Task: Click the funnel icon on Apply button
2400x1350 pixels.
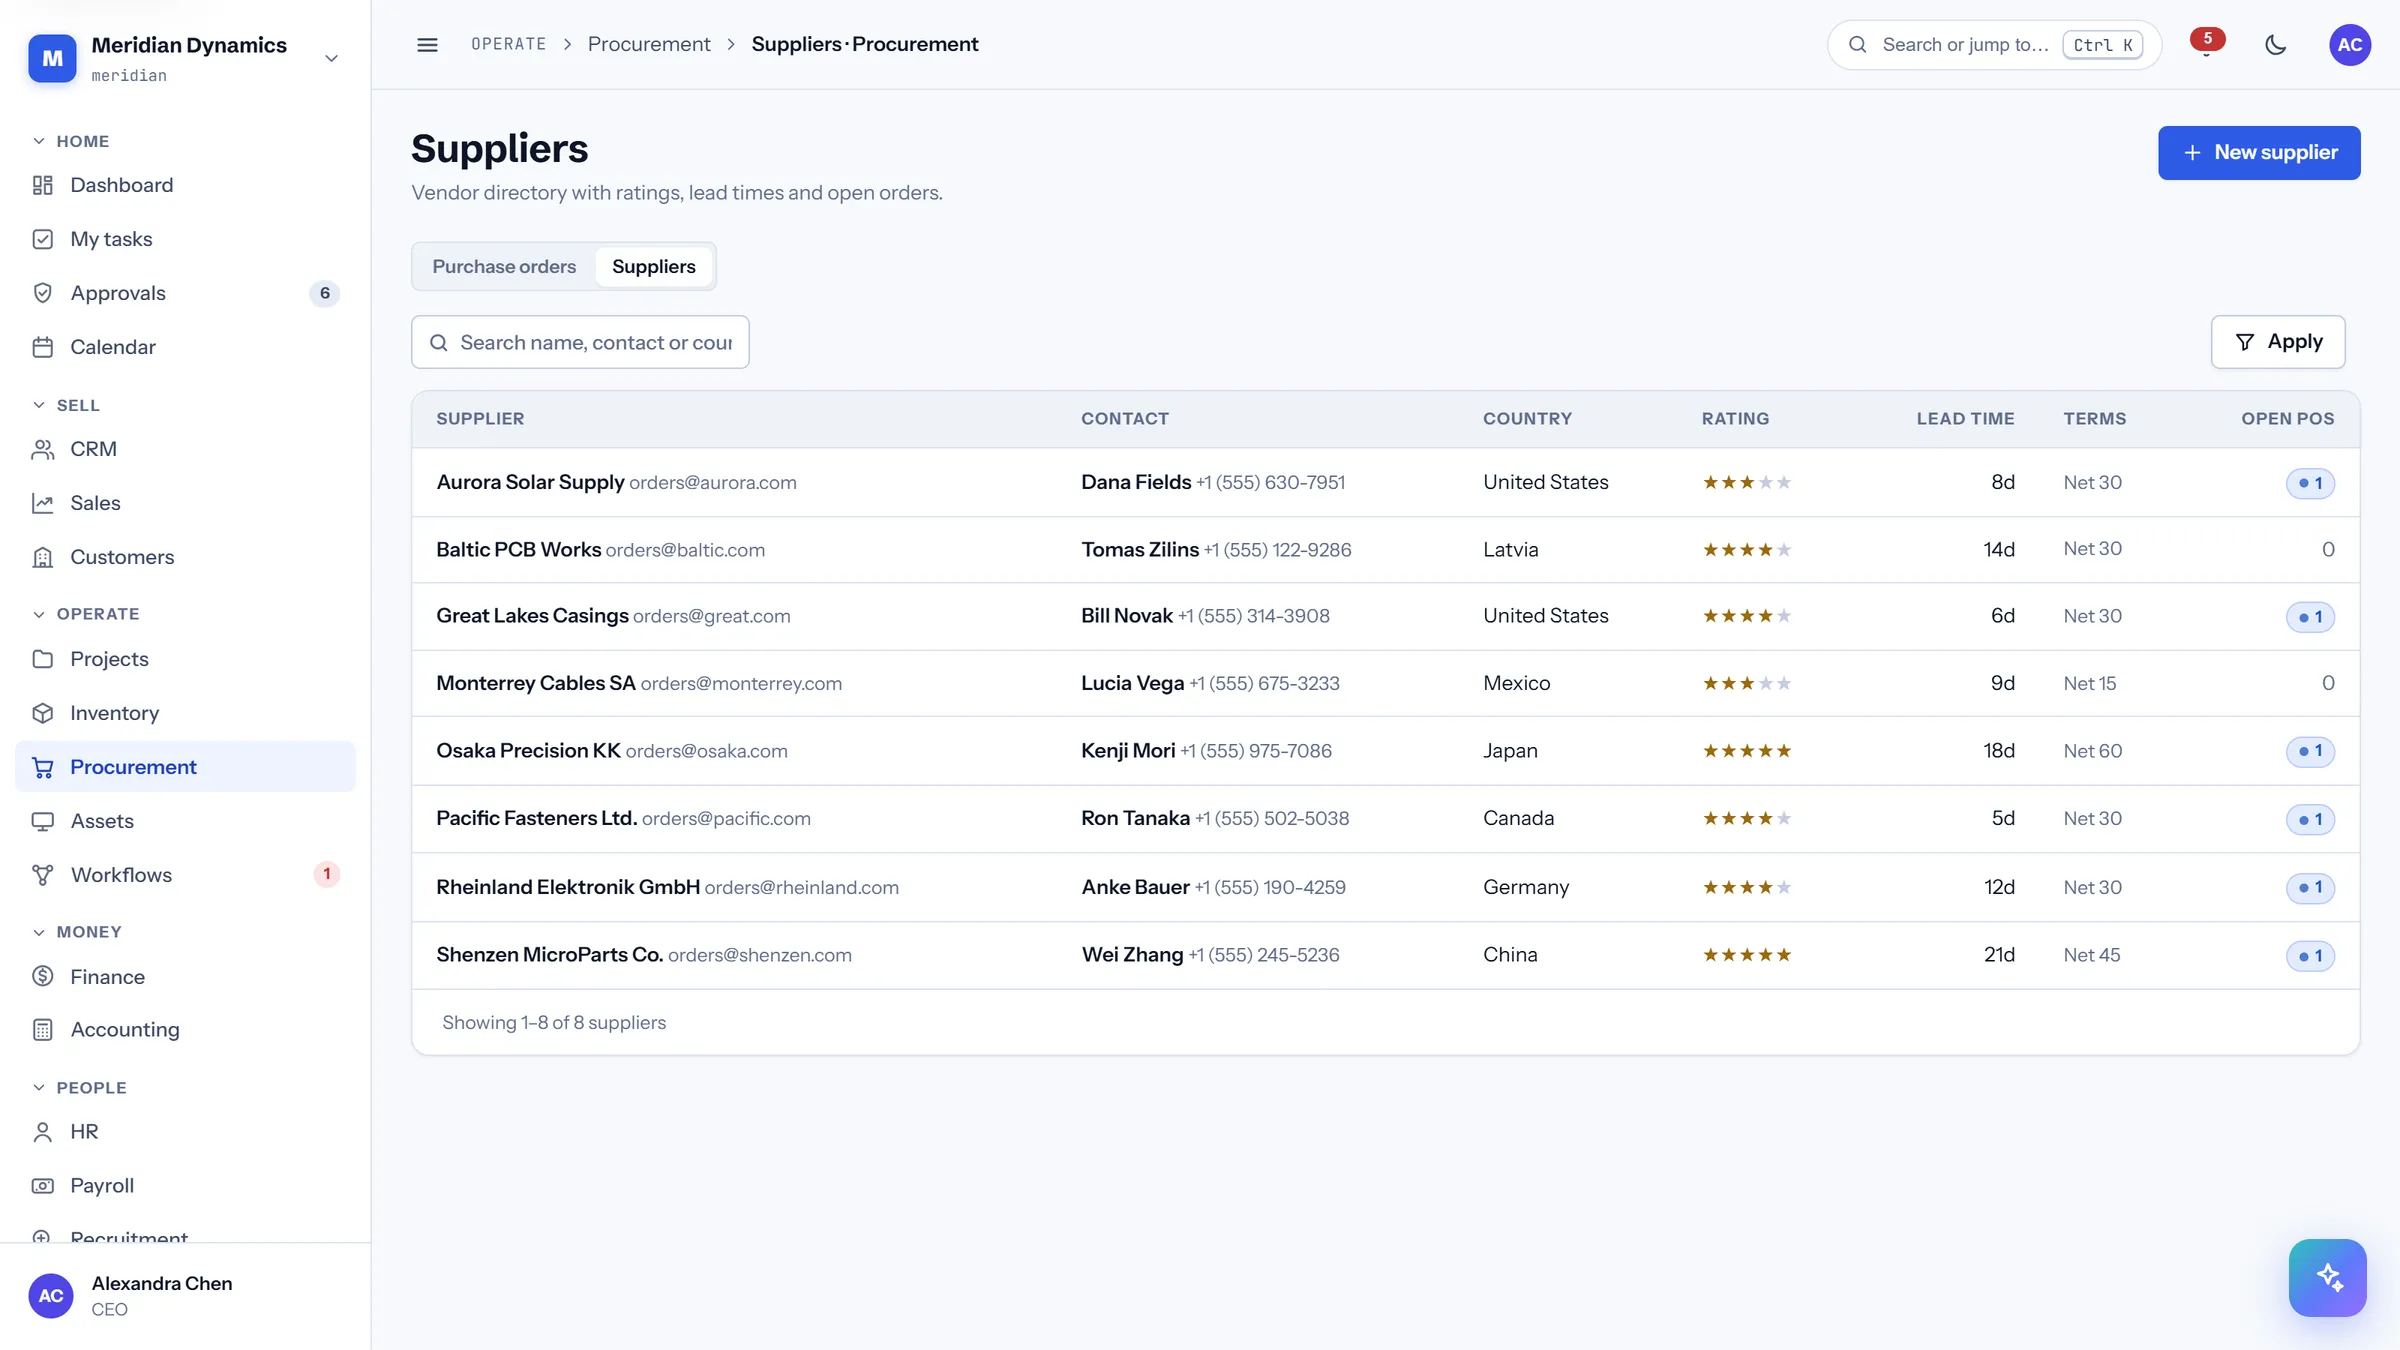Action: [x=2244, y=342]
